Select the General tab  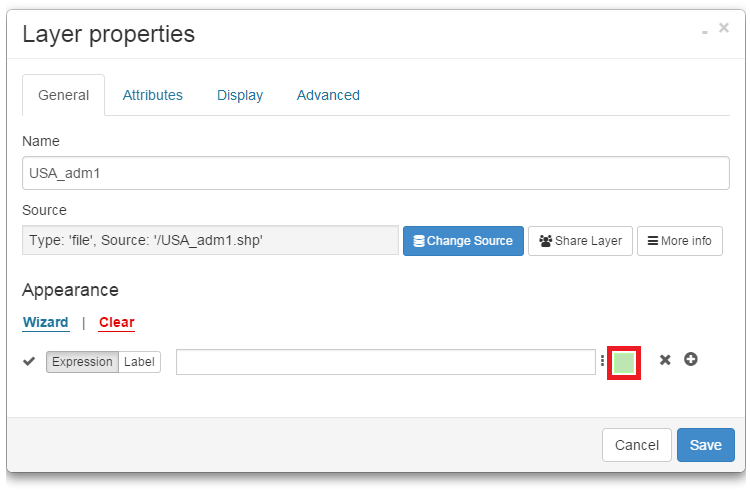pos(64,95)
